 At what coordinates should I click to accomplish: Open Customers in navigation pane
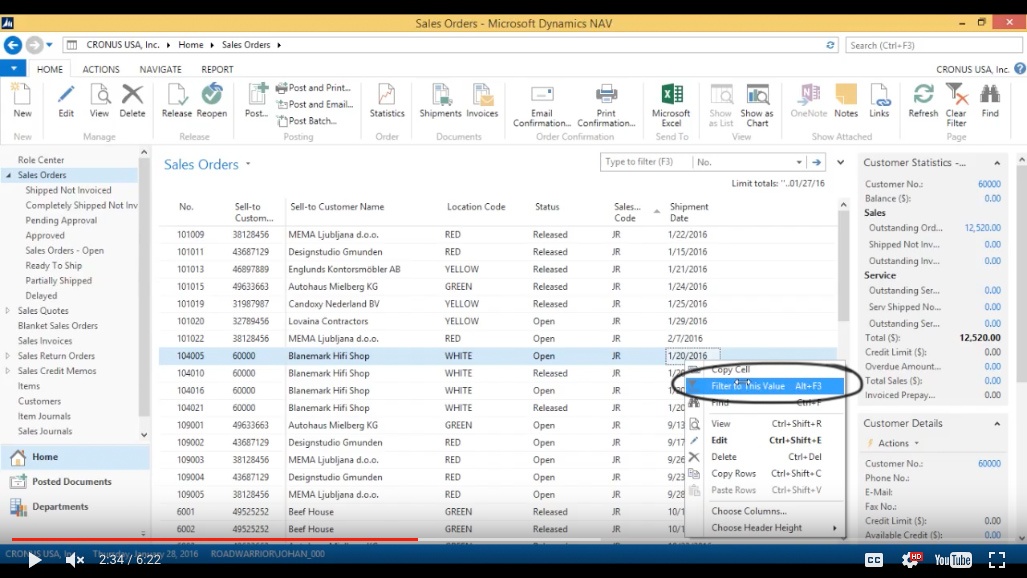point(39,401)
